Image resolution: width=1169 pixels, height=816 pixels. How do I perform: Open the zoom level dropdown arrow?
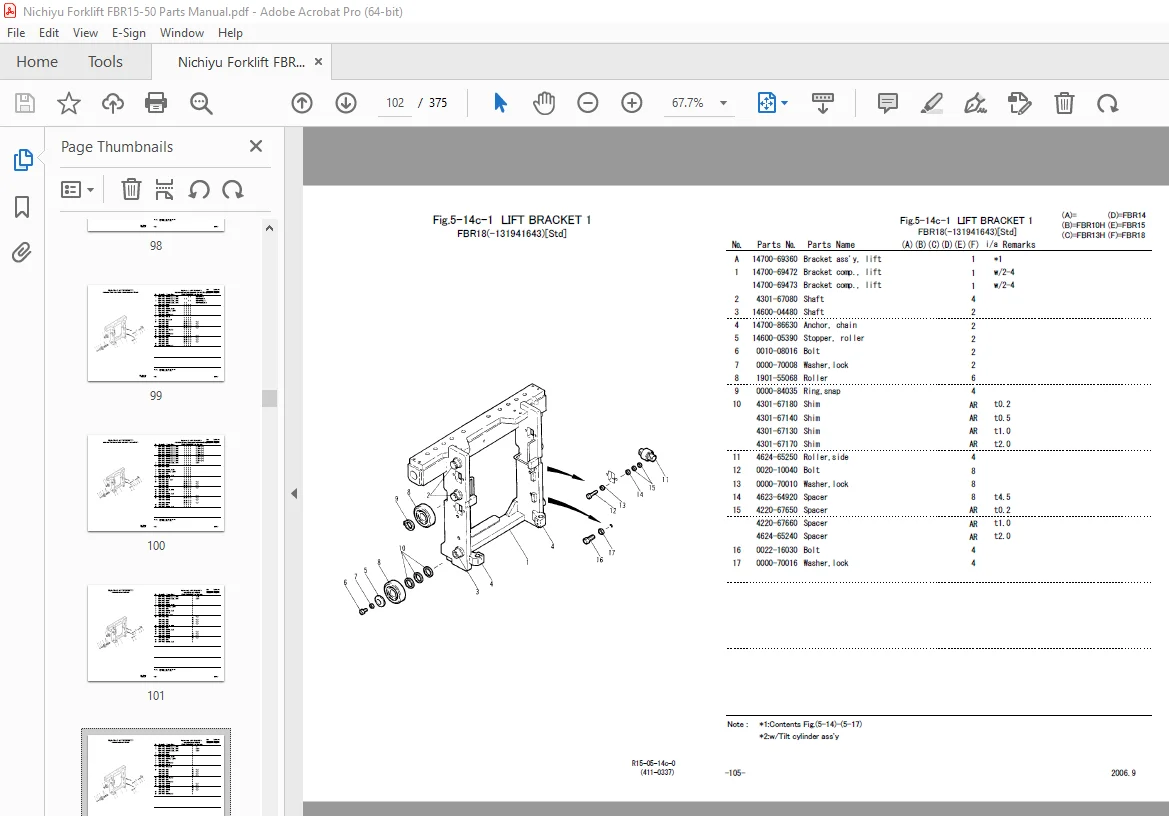point(723,103)
